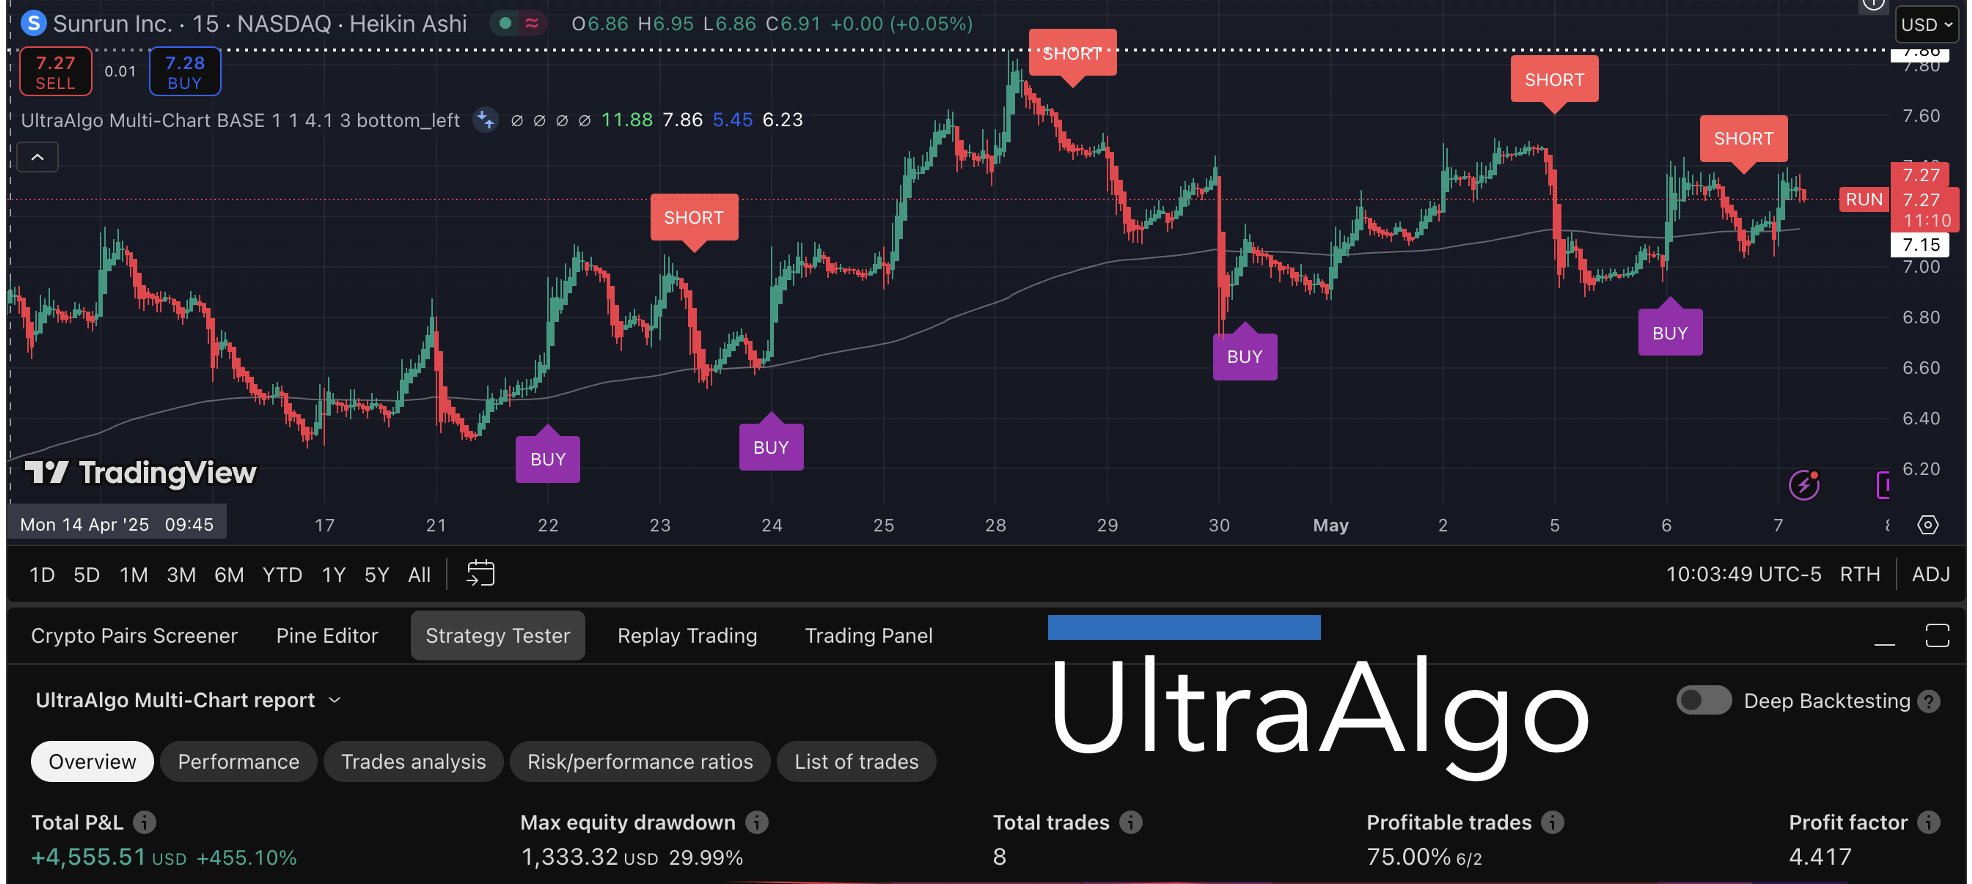The width and height of the screenshot is (1972, 884).
Task: Click the Mon 14 Apr '25 date label
Action: click(116, 524)
